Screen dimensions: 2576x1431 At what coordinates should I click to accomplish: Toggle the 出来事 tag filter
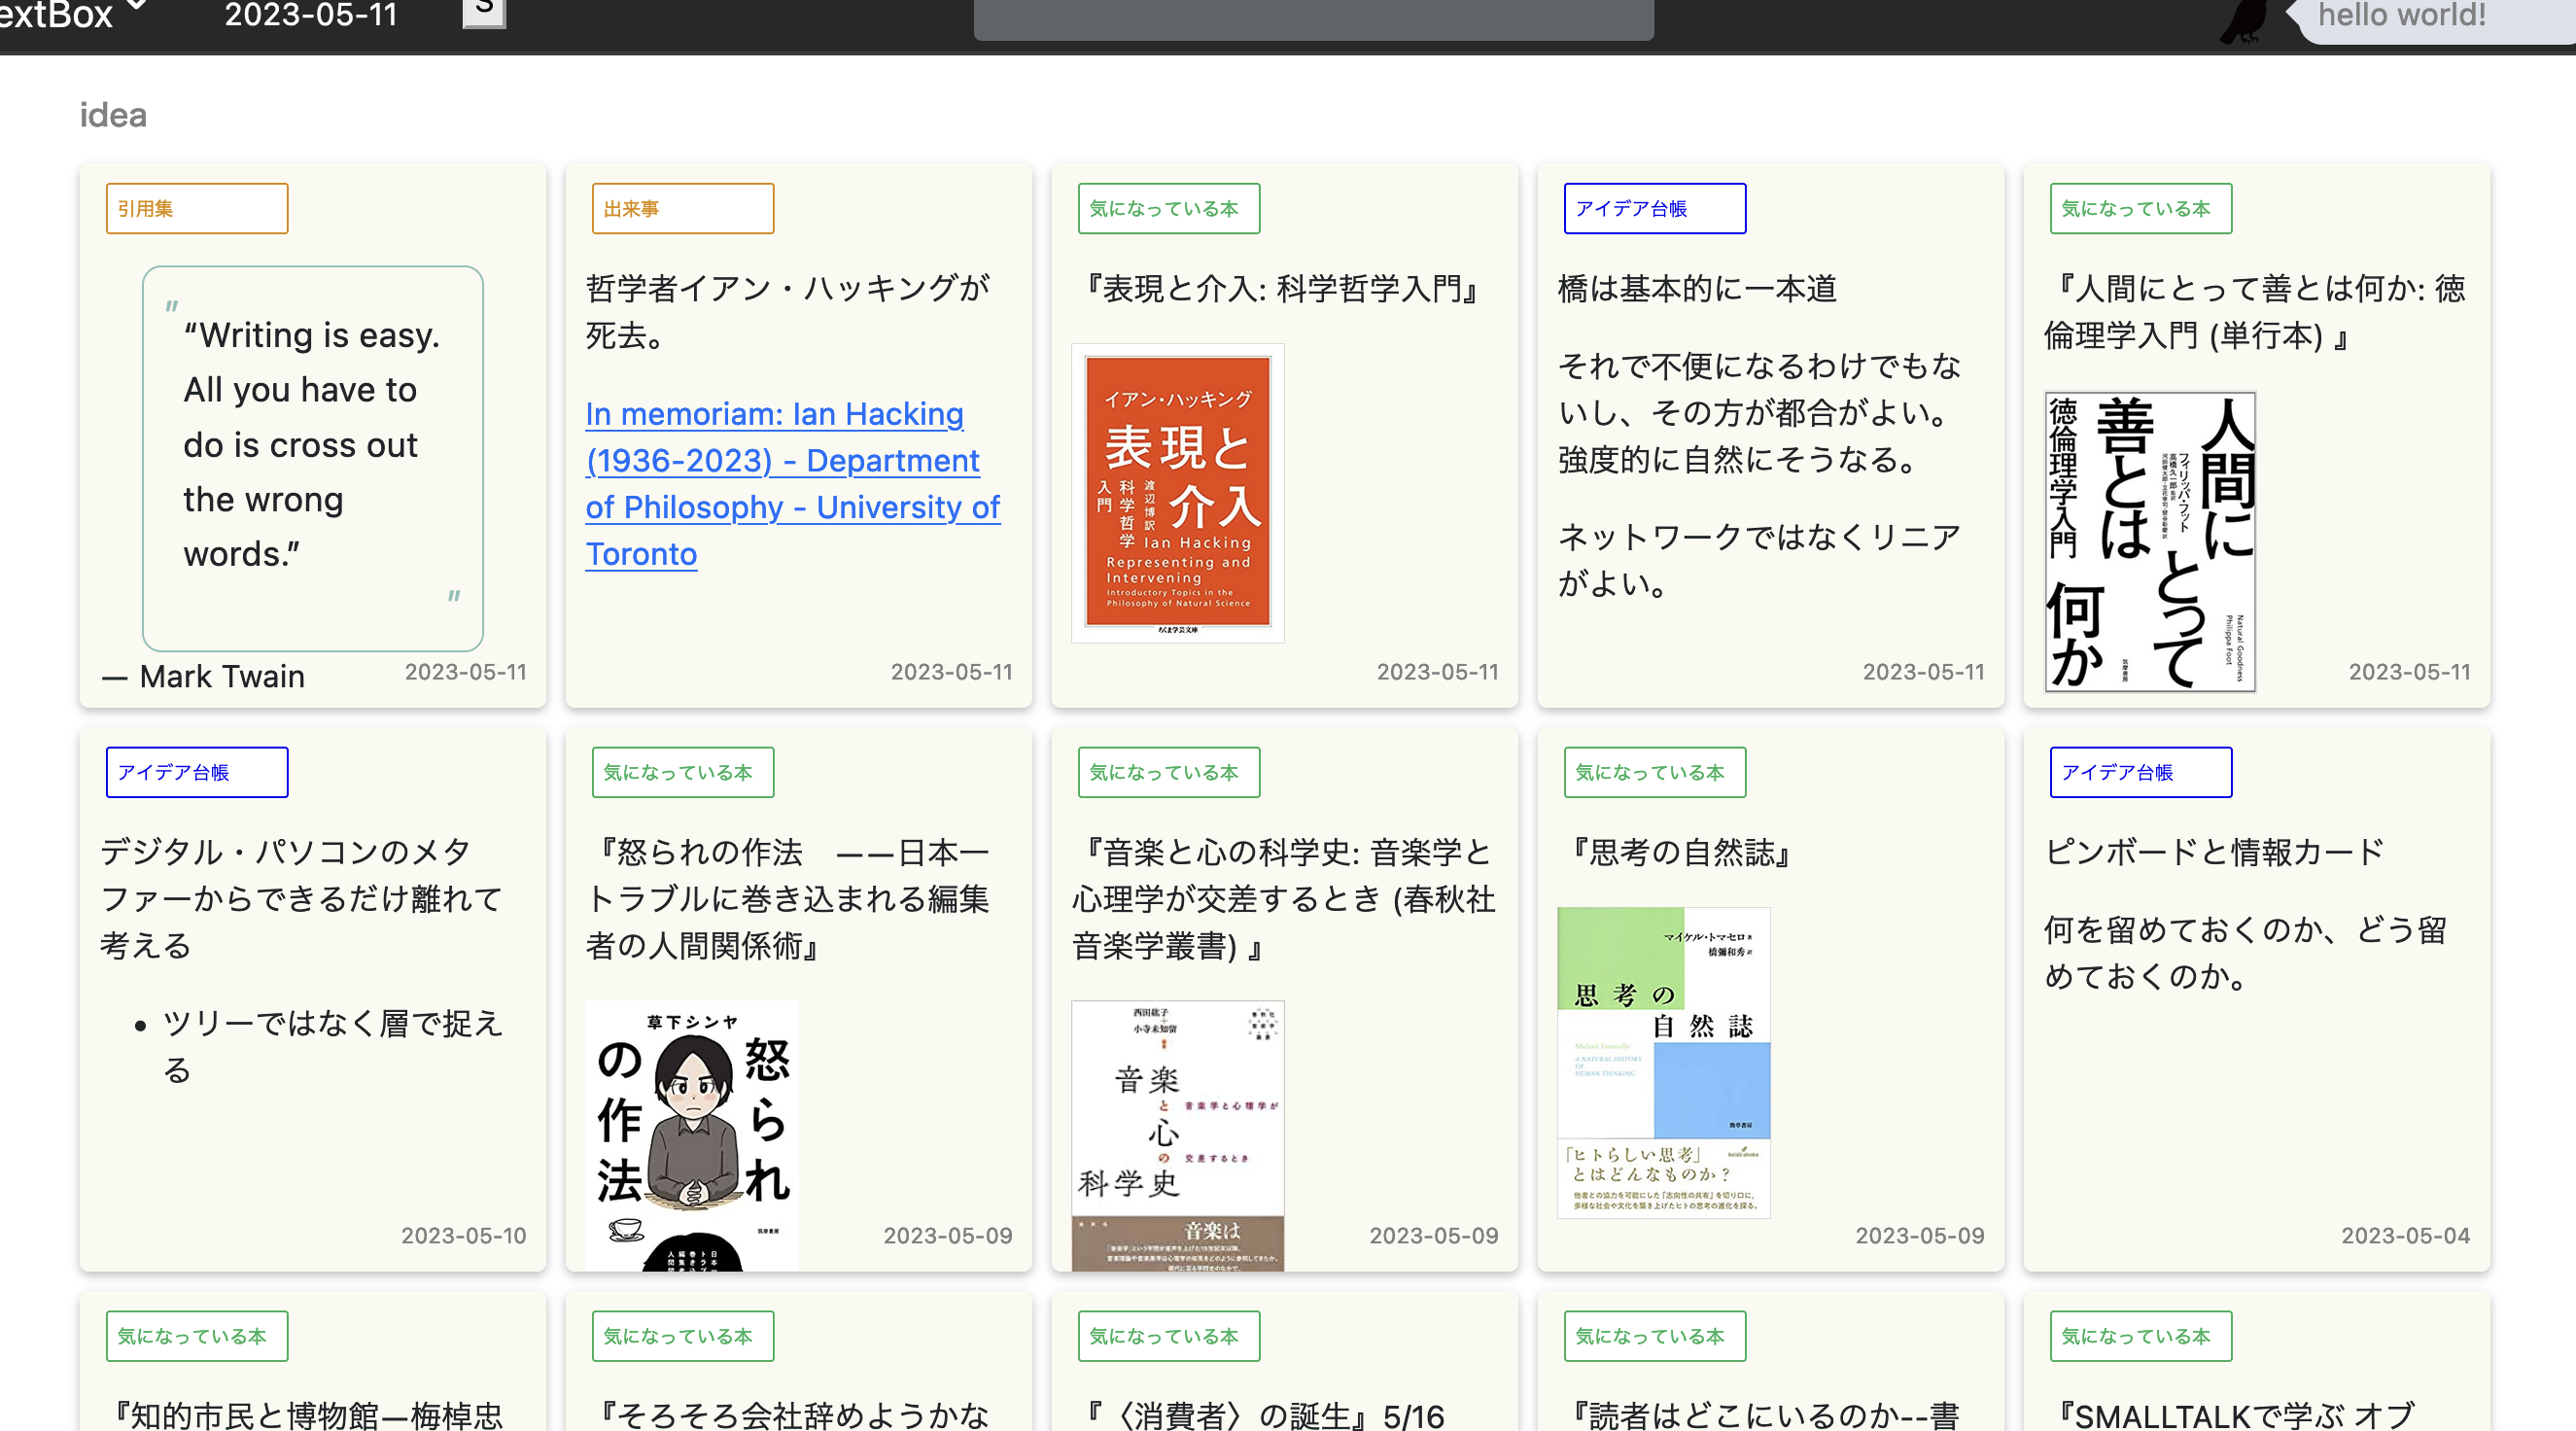(x=683, y=207)
